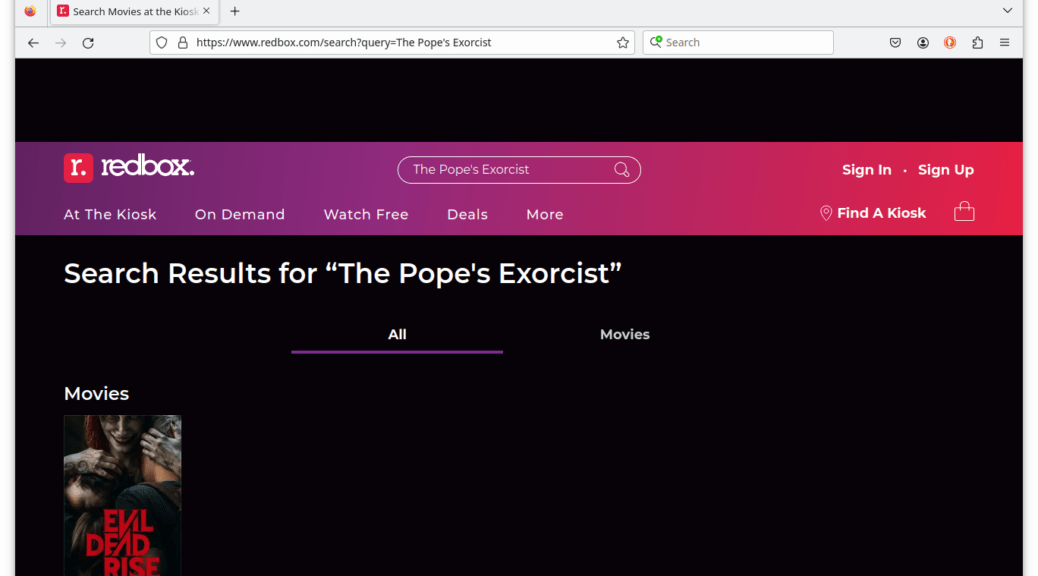
Task: Open the On Demand menu
Action: [240, 215]
